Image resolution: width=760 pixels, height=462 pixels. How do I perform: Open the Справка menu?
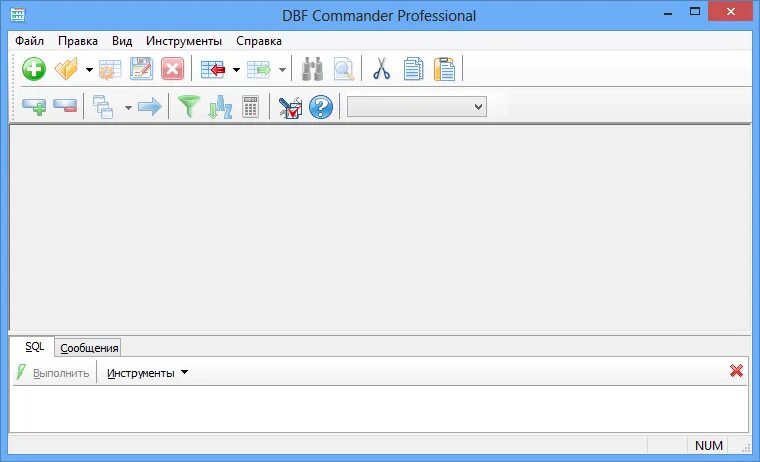259,41
